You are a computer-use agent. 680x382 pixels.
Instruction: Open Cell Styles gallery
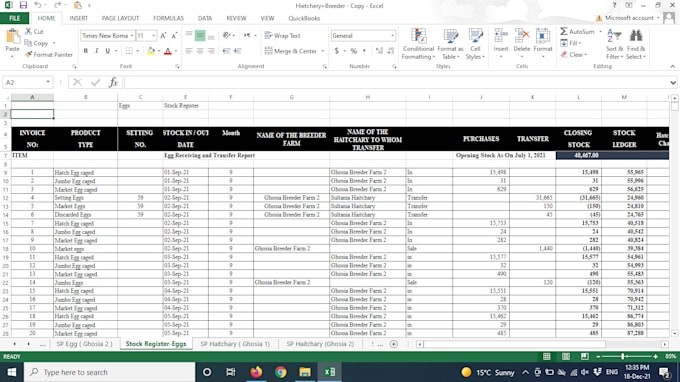[x=475, y=44]
